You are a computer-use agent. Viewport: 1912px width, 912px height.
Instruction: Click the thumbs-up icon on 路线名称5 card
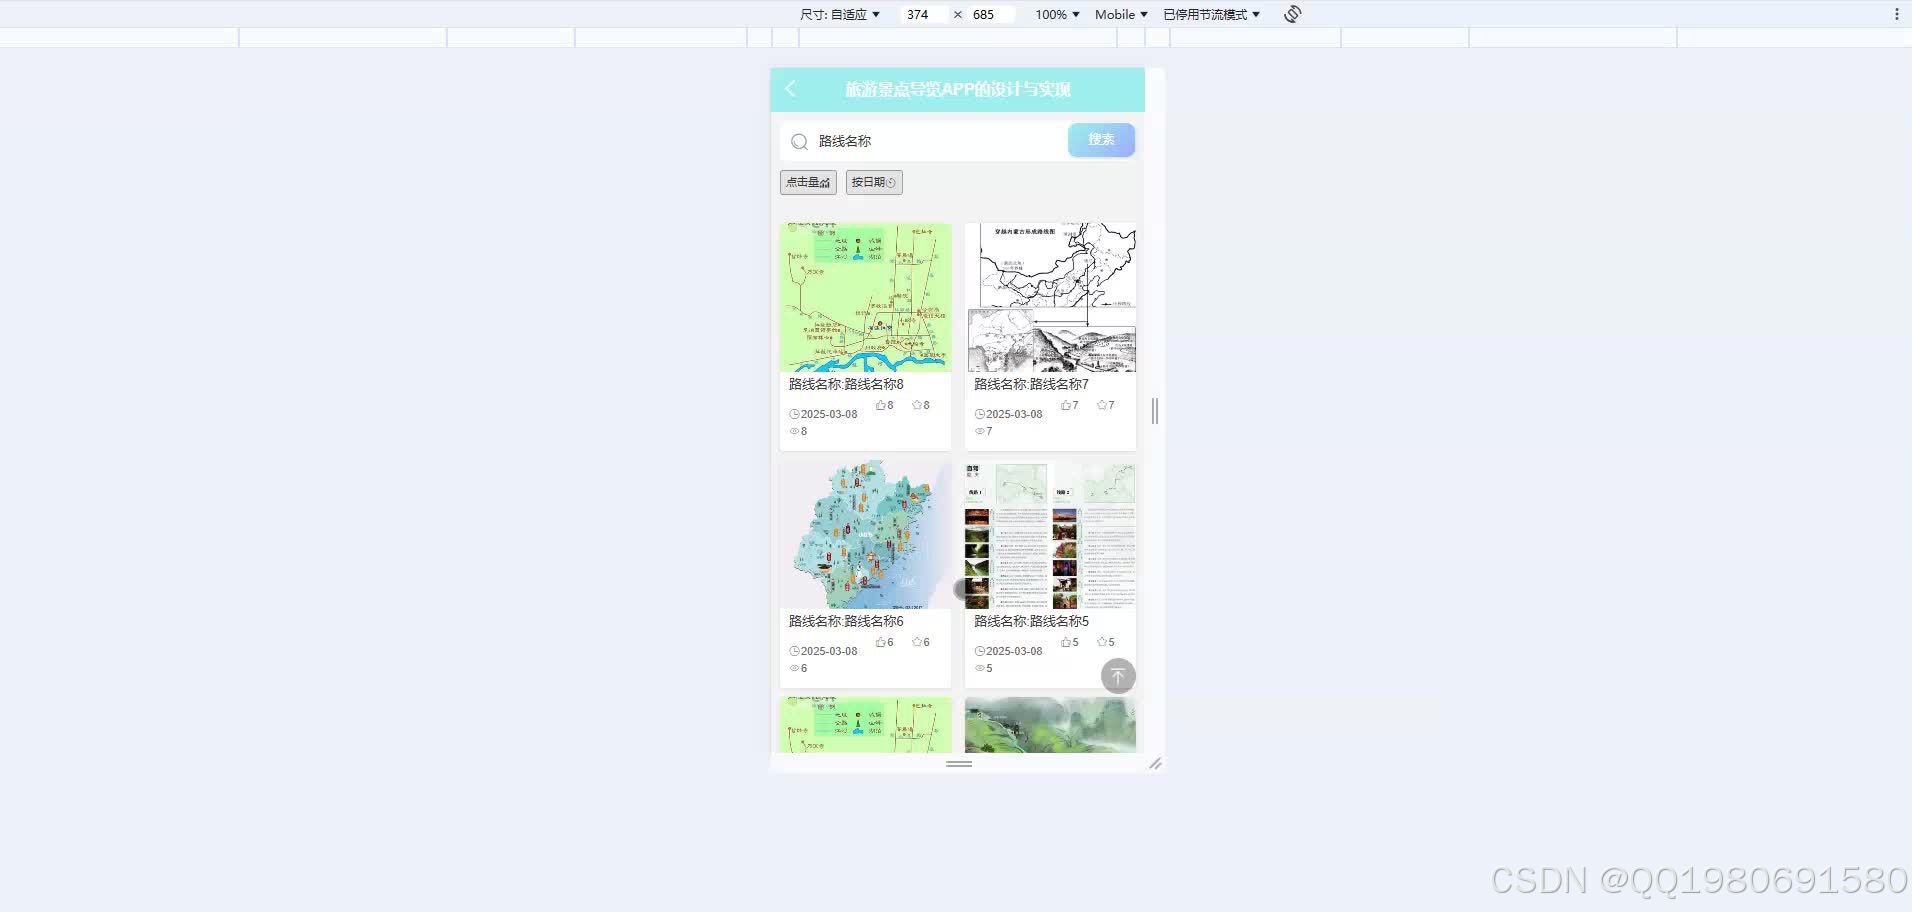(x=1064, y=642)
